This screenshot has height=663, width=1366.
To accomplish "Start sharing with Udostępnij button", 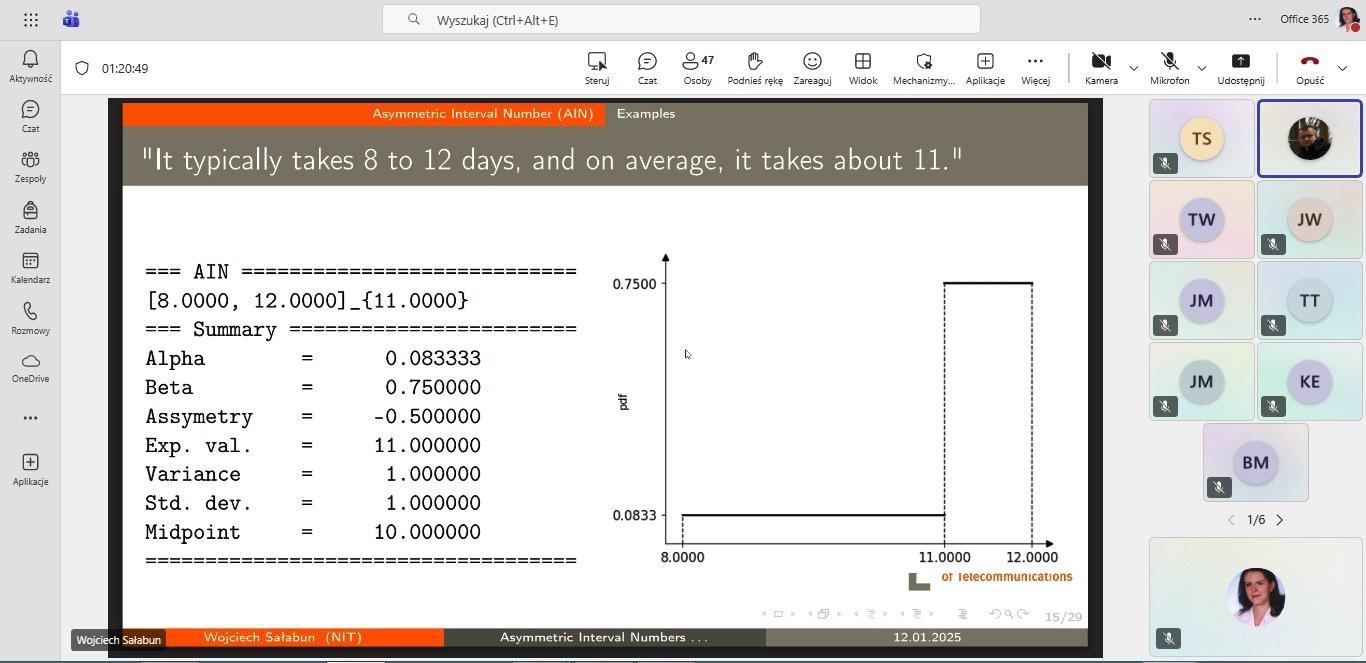I will [1240, 68].
